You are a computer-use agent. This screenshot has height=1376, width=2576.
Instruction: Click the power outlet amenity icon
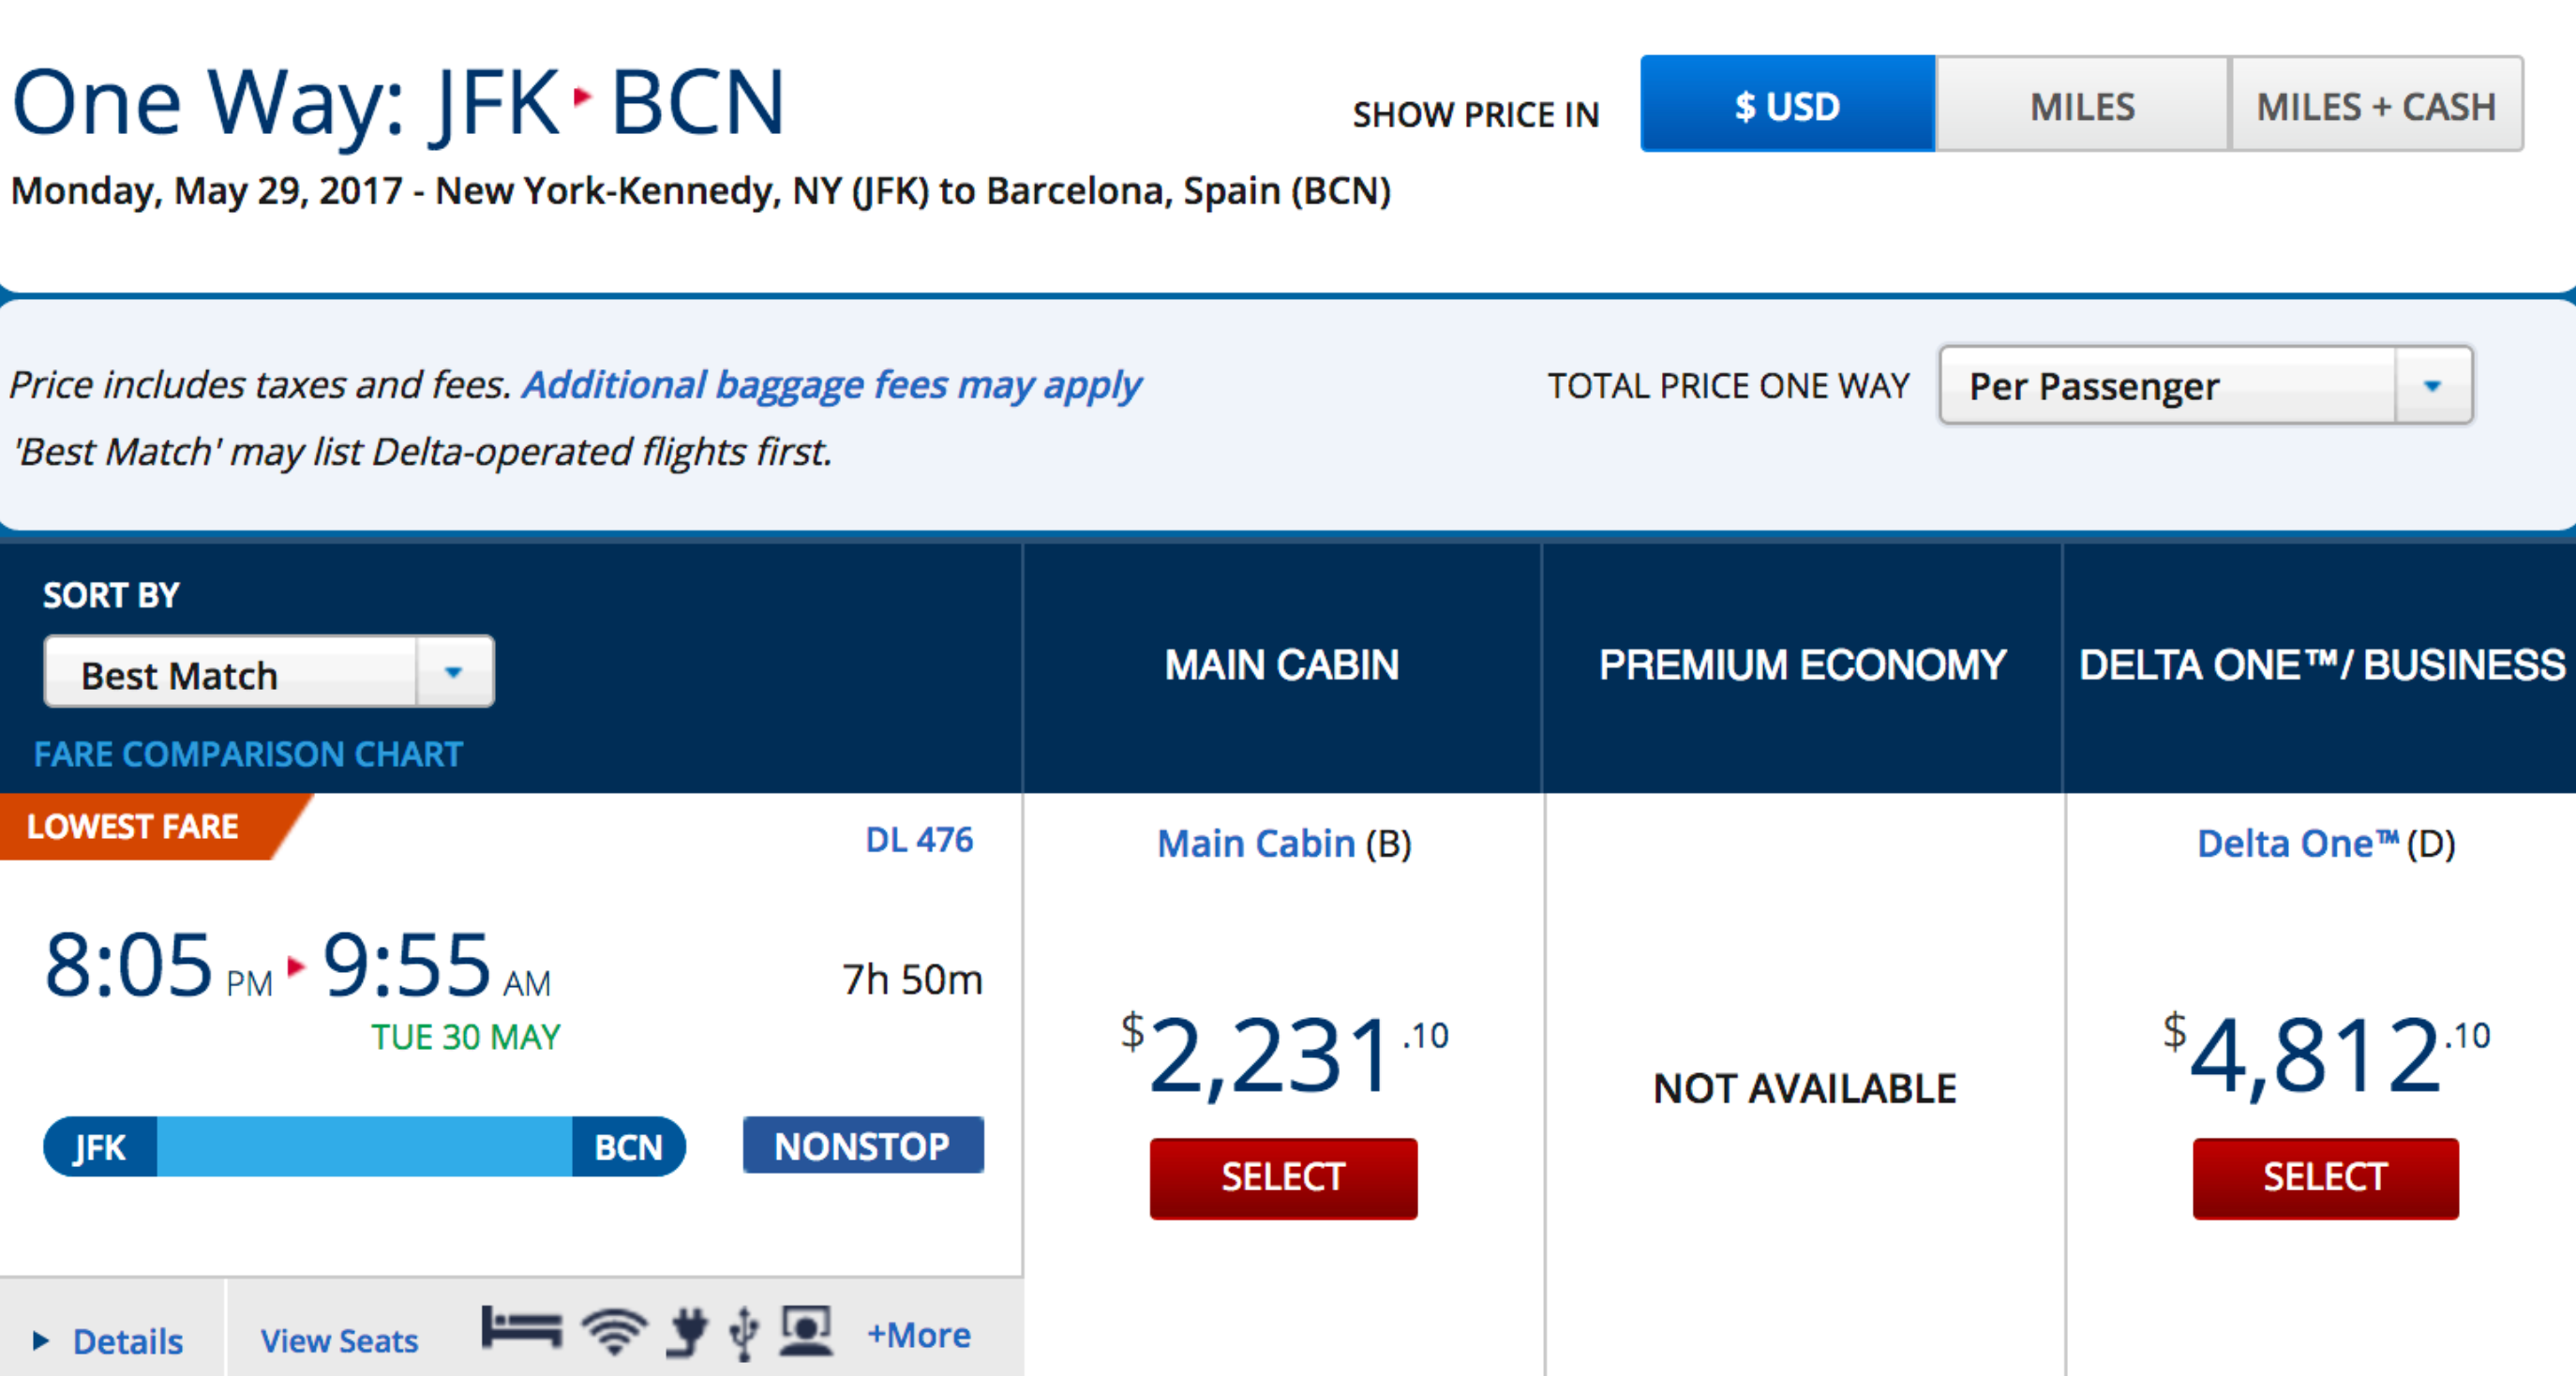point(688,1333)
